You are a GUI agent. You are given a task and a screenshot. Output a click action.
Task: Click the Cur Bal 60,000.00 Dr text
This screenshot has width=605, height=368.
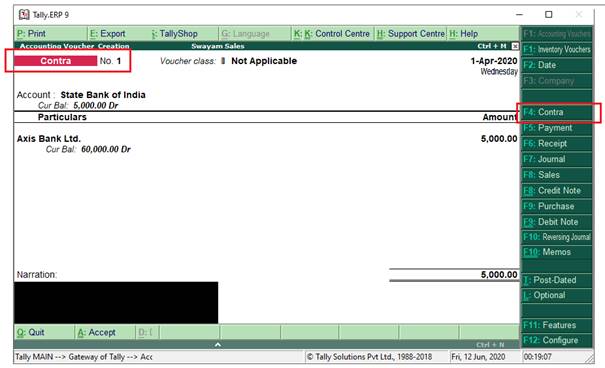click(x=88, y=149)
